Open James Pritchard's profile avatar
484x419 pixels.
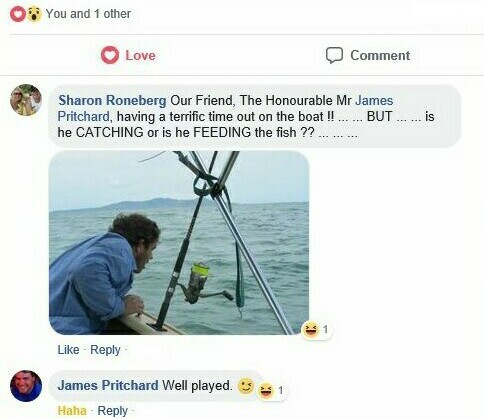click(x=26, y=386)
